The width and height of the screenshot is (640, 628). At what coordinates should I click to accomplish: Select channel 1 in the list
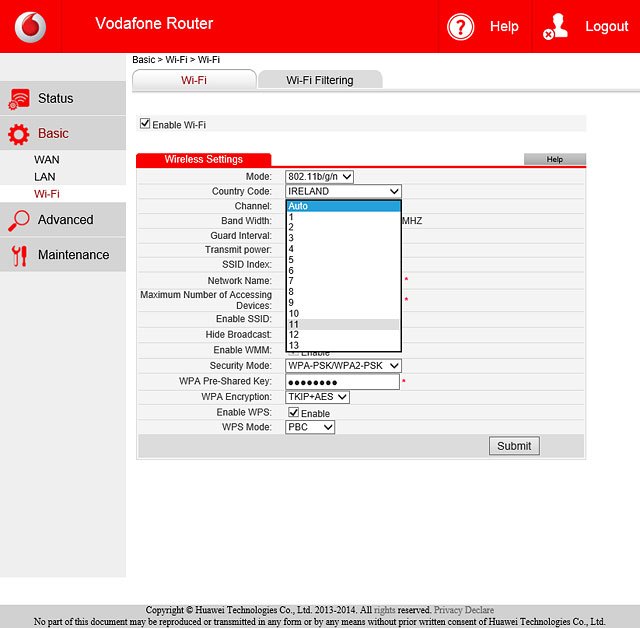click(x=343, y=217)
